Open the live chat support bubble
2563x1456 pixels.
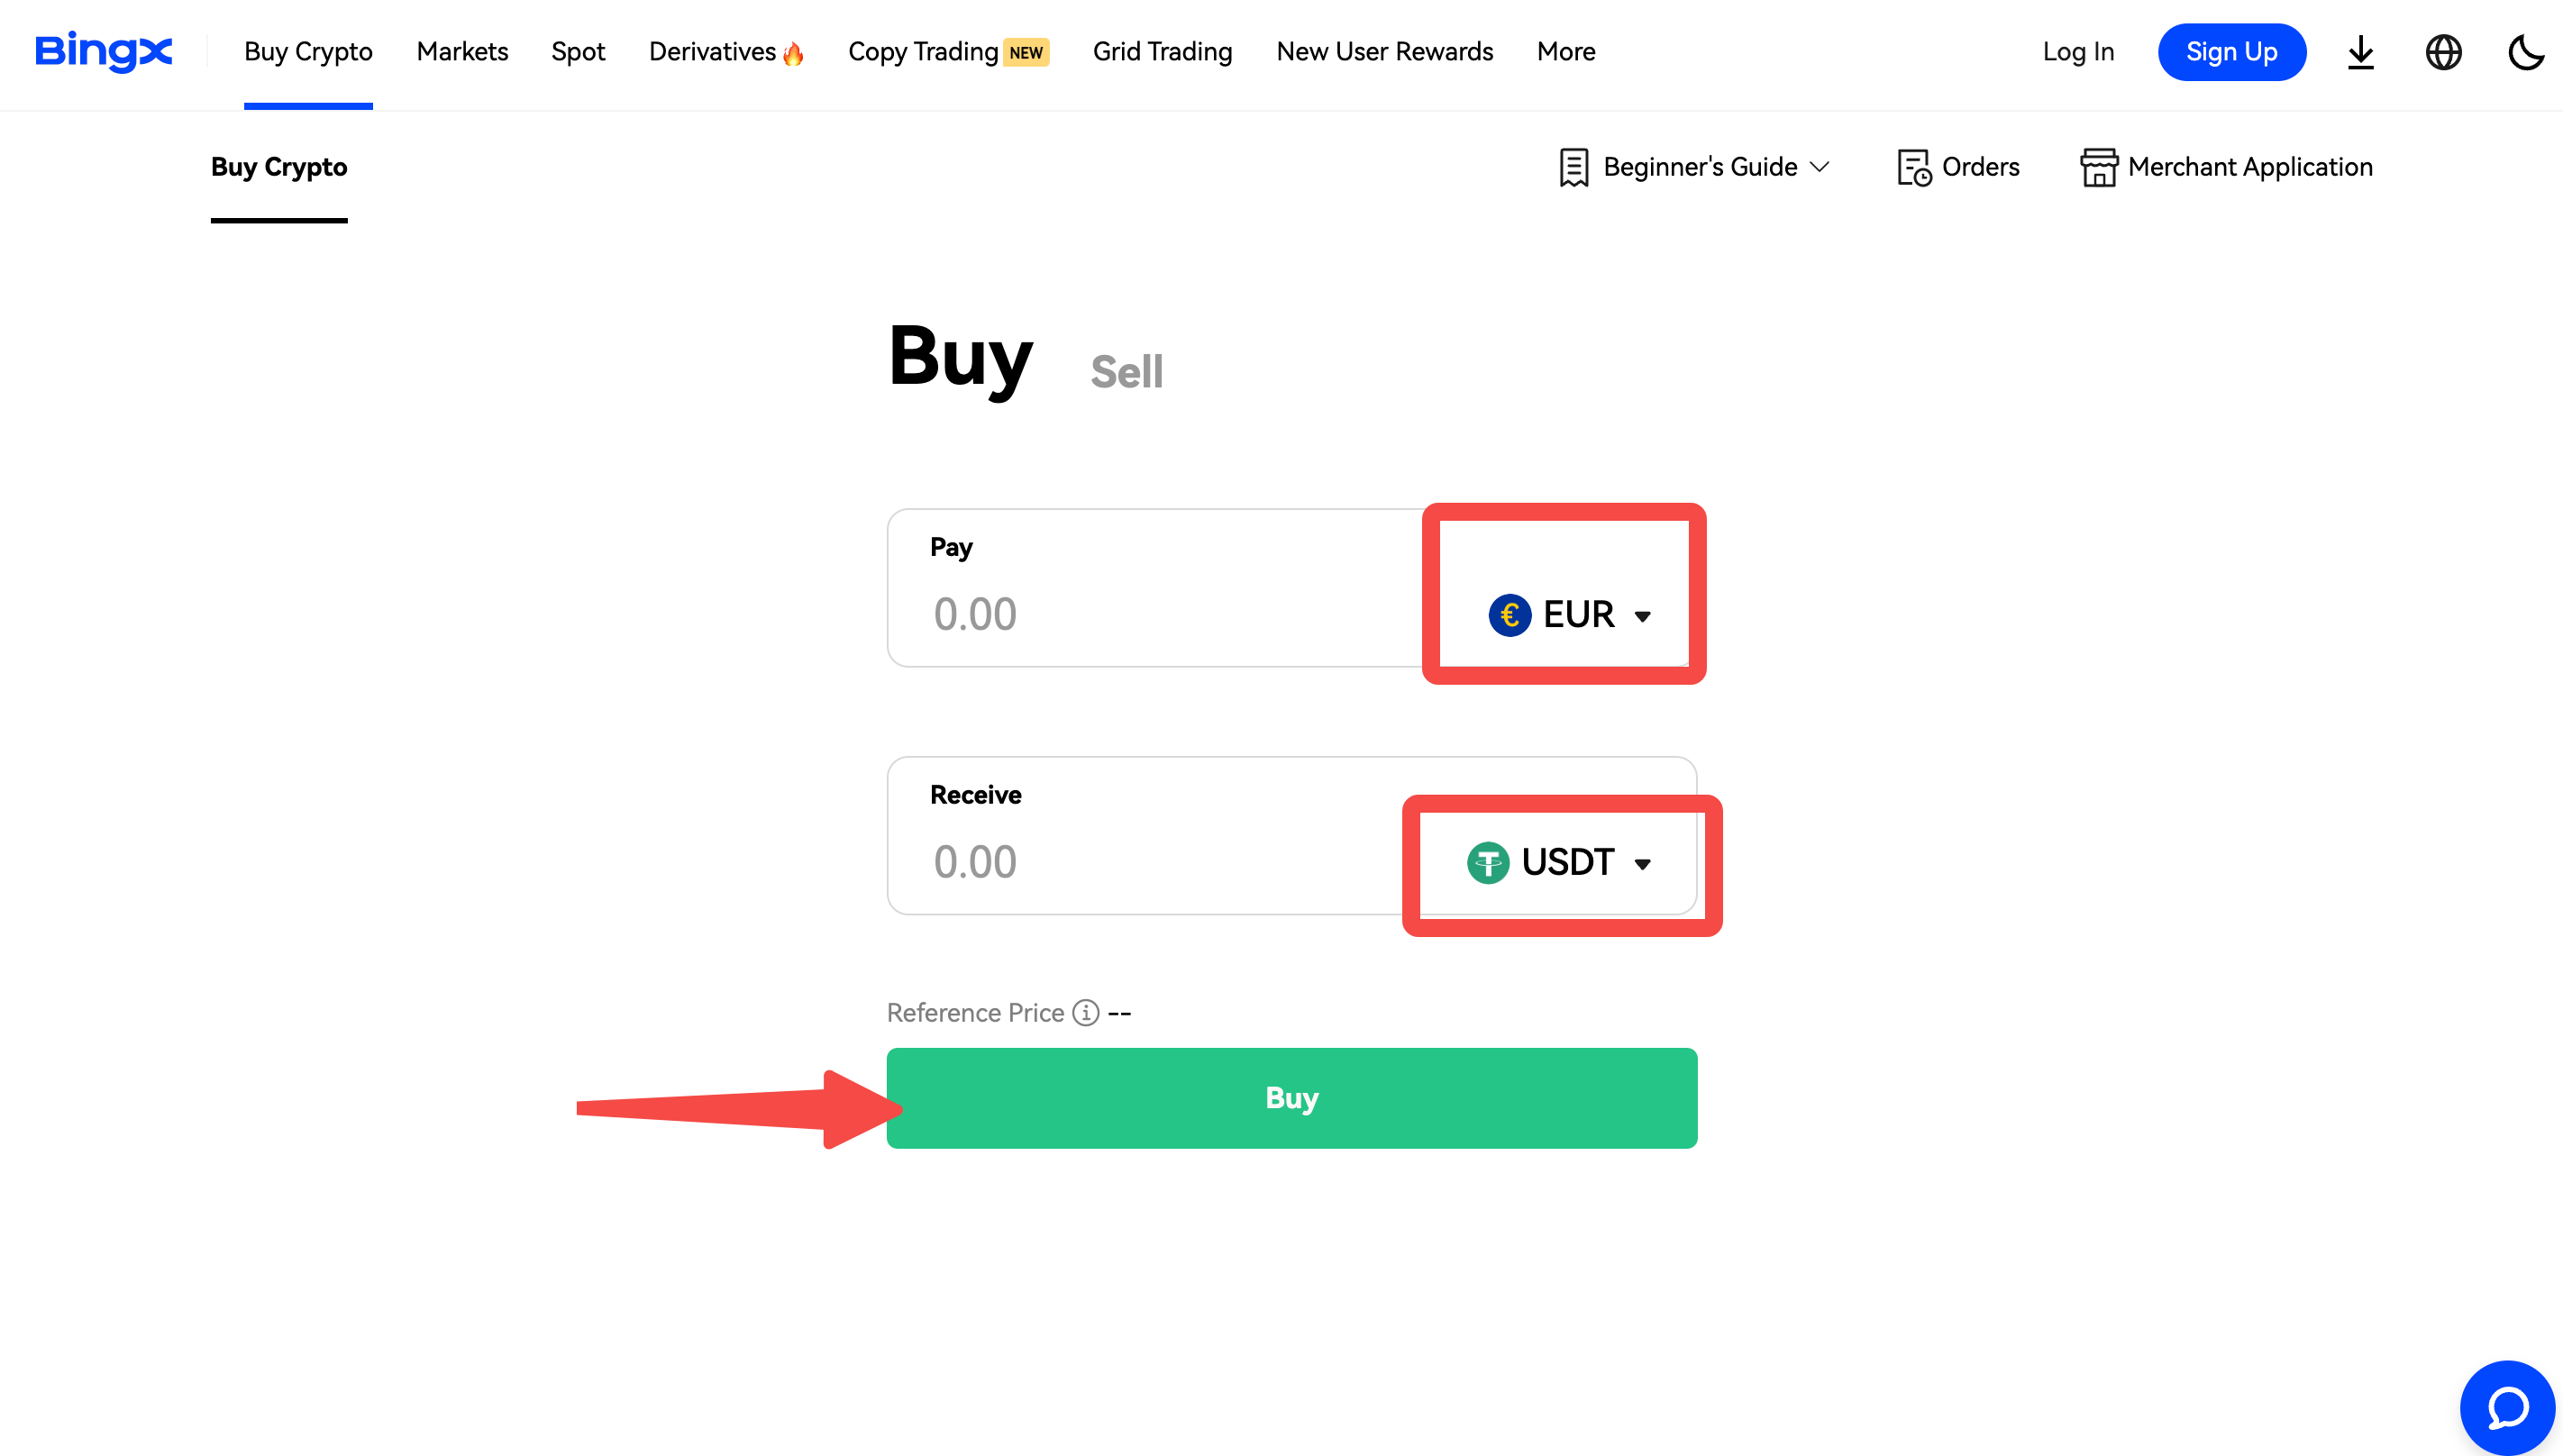(2507, 1408)
